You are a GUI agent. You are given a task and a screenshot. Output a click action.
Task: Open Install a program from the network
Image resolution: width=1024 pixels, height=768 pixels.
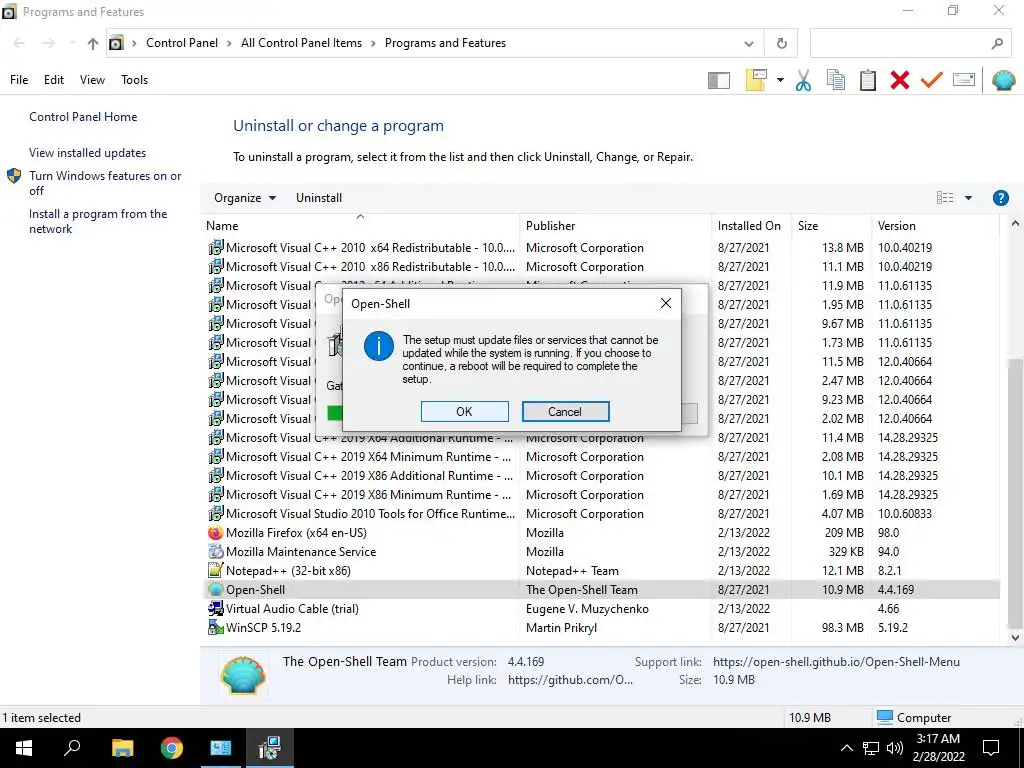(x=98, y=221)
